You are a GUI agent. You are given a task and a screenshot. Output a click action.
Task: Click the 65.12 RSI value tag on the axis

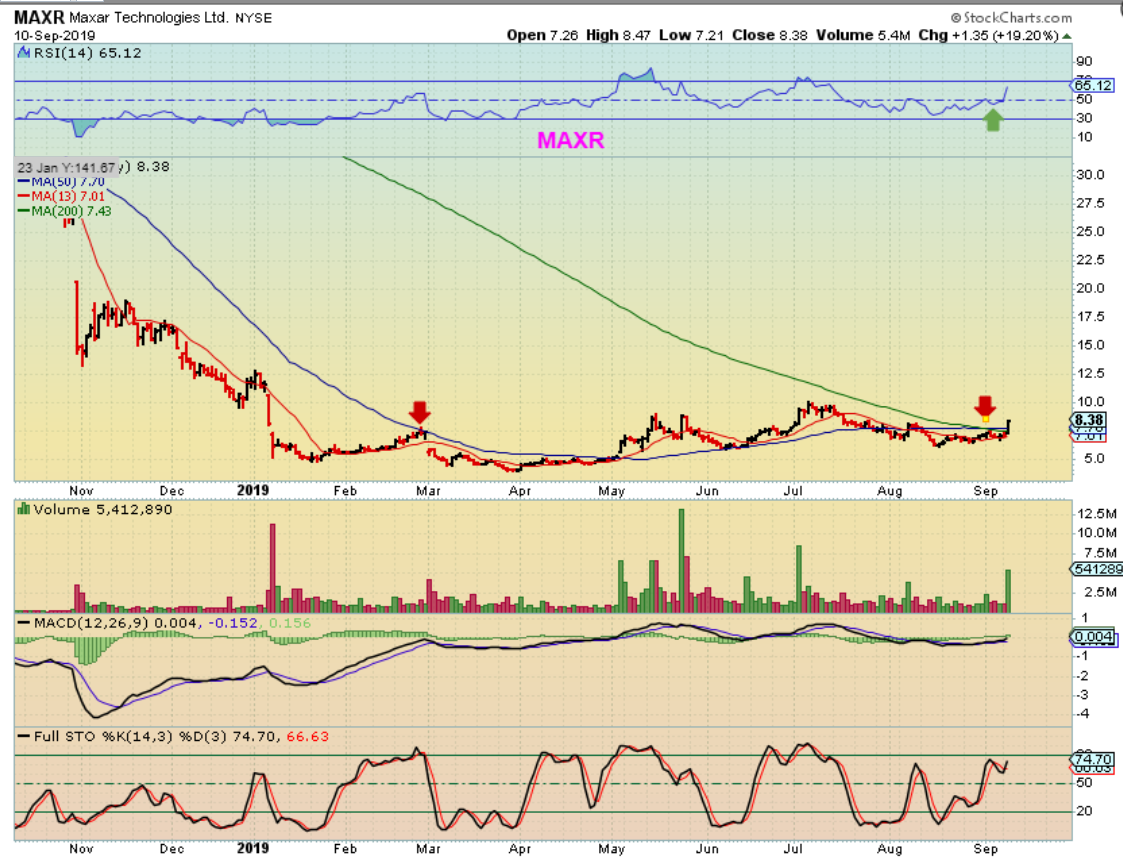point(1093,85)
